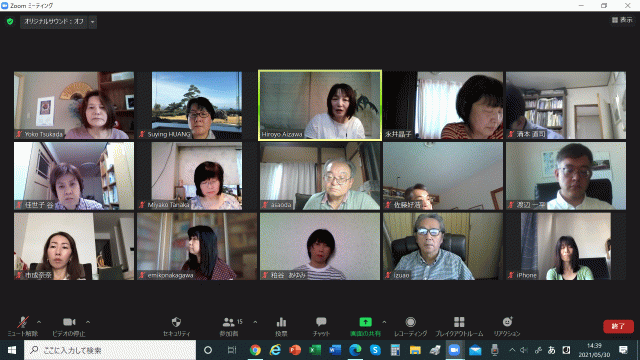Expand video options arrow beside camera

click(x=88, y=322)
